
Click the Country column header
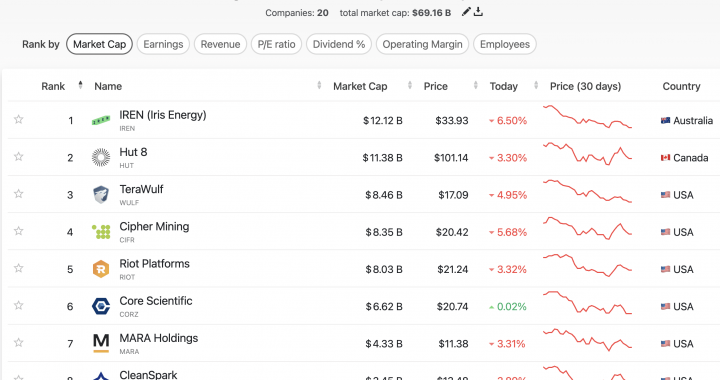681,86
